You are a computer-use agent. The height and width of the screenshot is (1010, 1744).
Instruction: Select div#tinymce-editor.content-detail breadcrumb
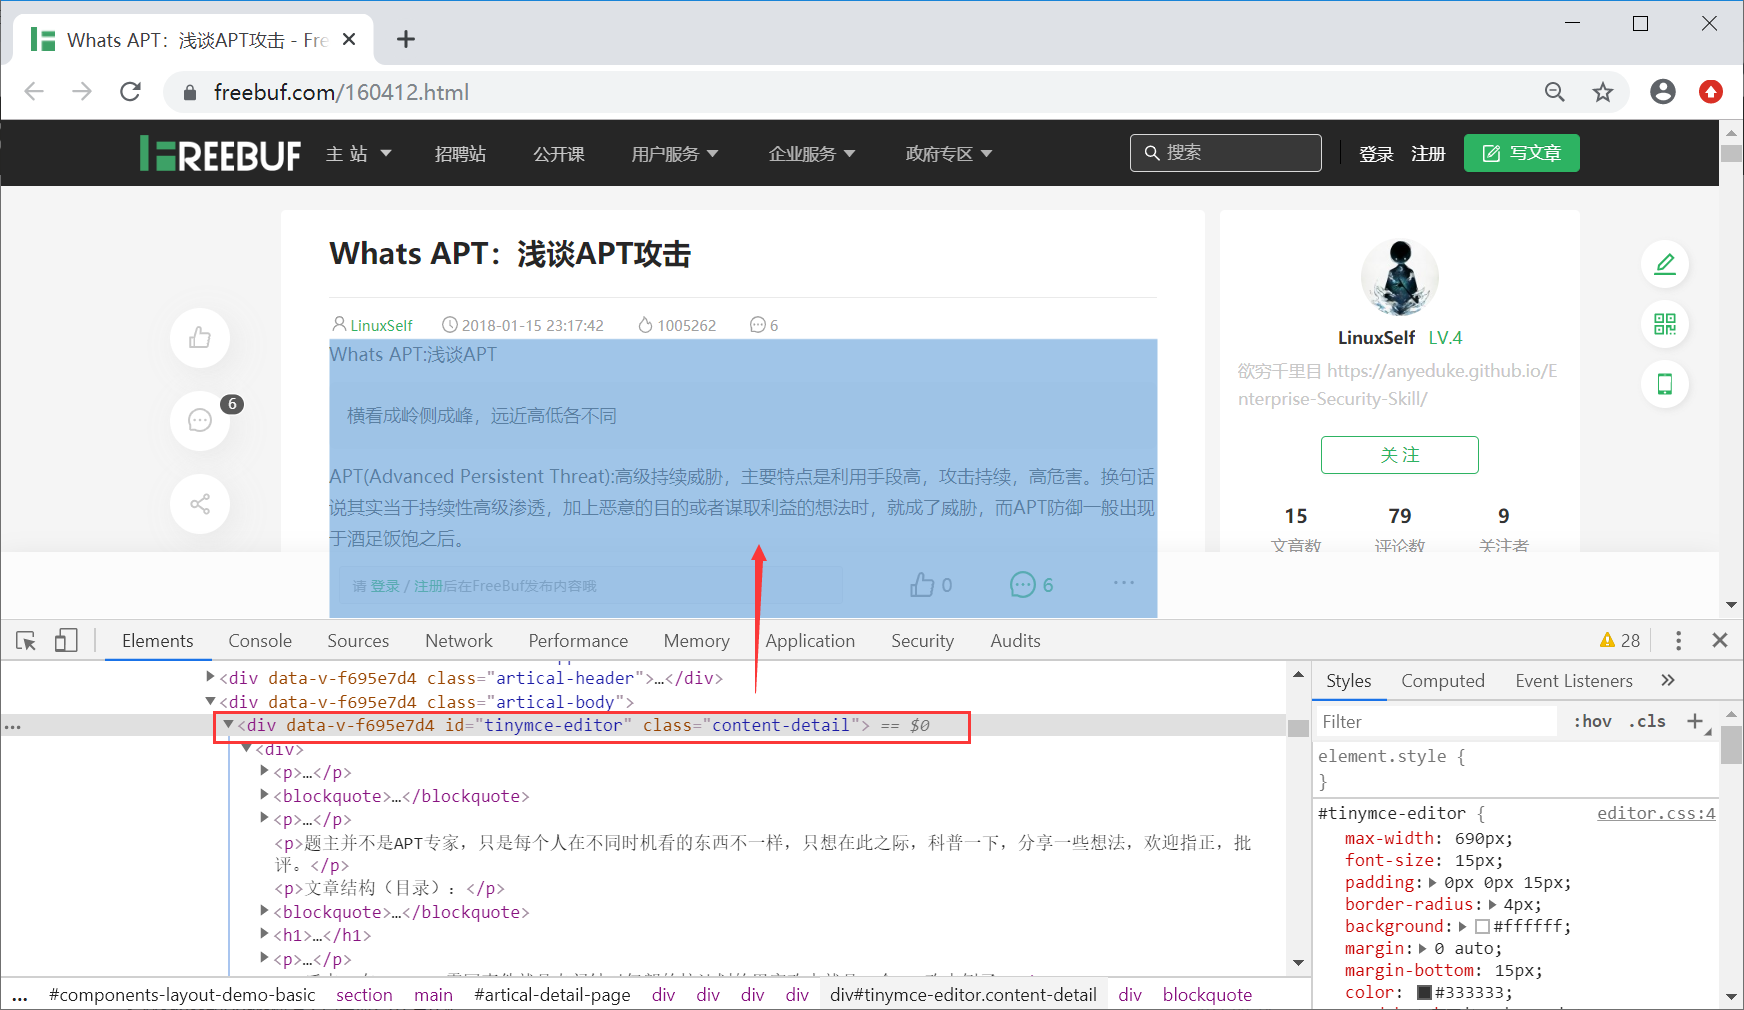(x=963, y=995)
